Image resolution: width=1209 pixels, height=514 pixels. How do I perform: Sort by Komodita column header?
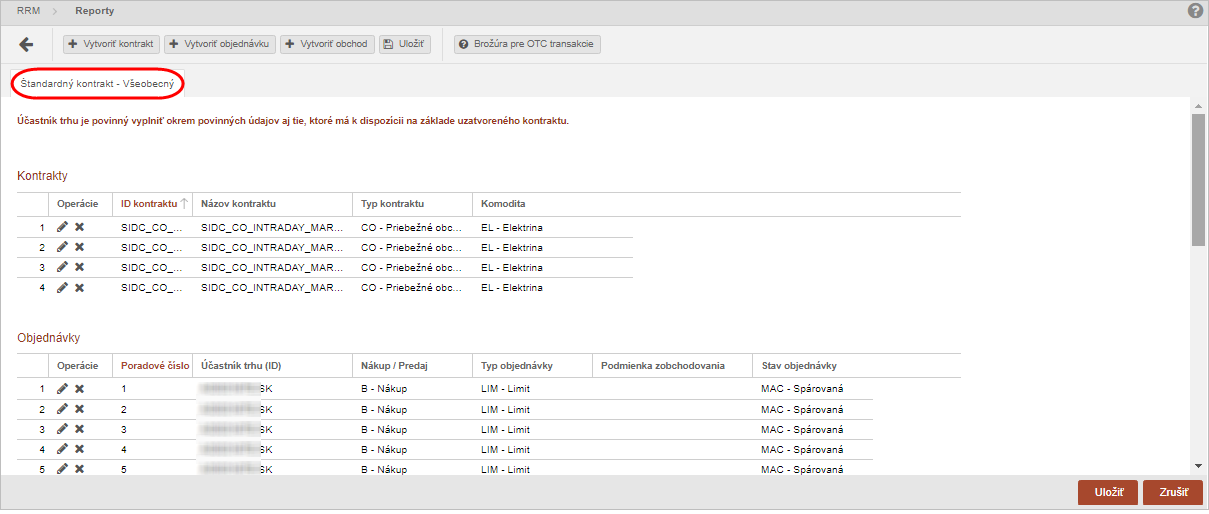point(716,203)
